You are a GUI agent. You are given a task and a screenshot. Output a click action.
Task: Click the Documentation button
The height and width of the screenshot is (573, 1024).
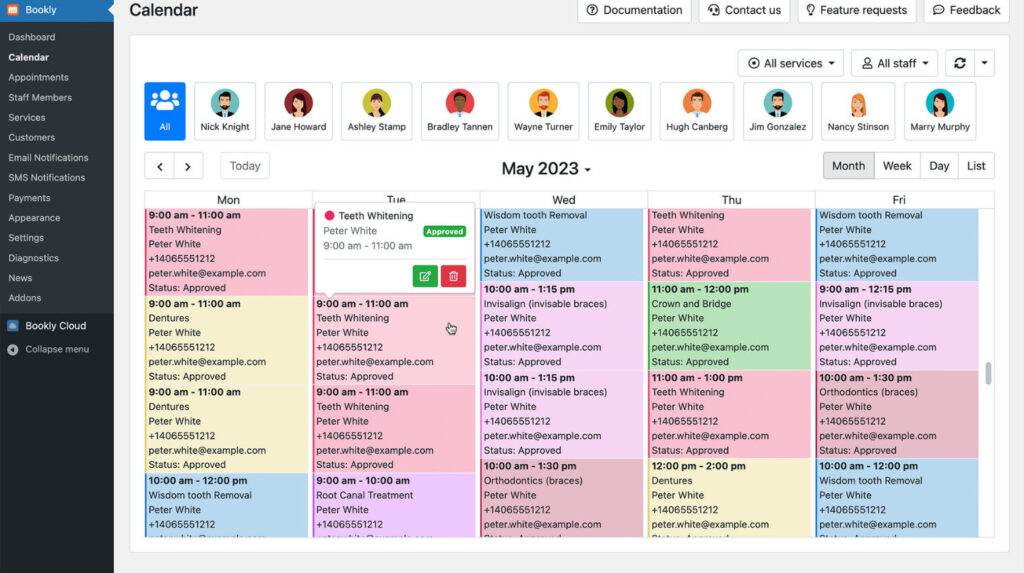click(x=634, y=10)
